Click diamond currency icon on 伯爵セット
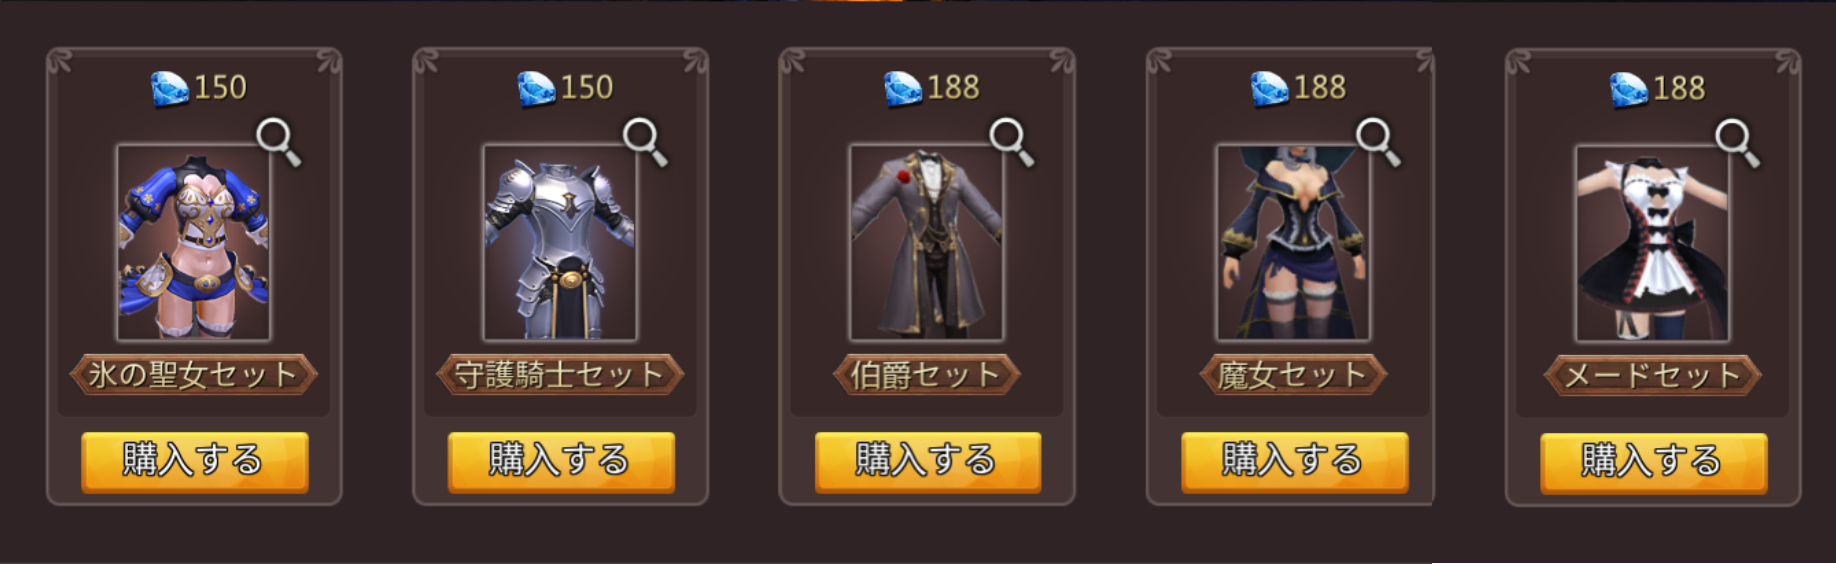Image resolution: width=1836 pixels, height=564 pixels. (x=903, y=88)
